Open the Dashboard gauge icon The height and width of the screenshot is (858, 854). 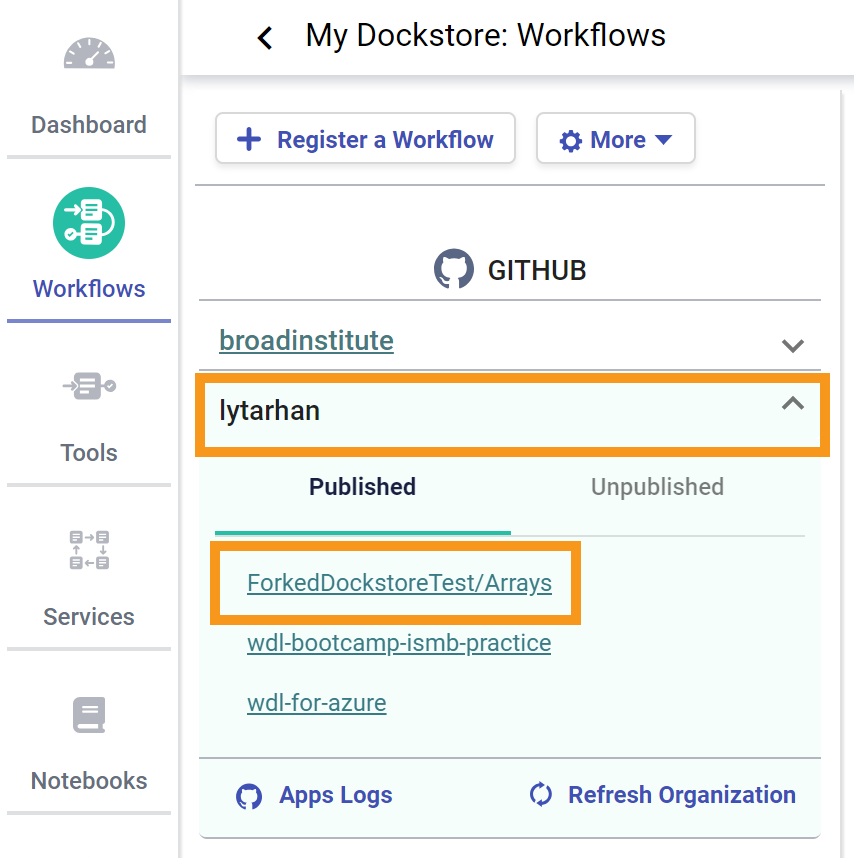click(89, 54)
